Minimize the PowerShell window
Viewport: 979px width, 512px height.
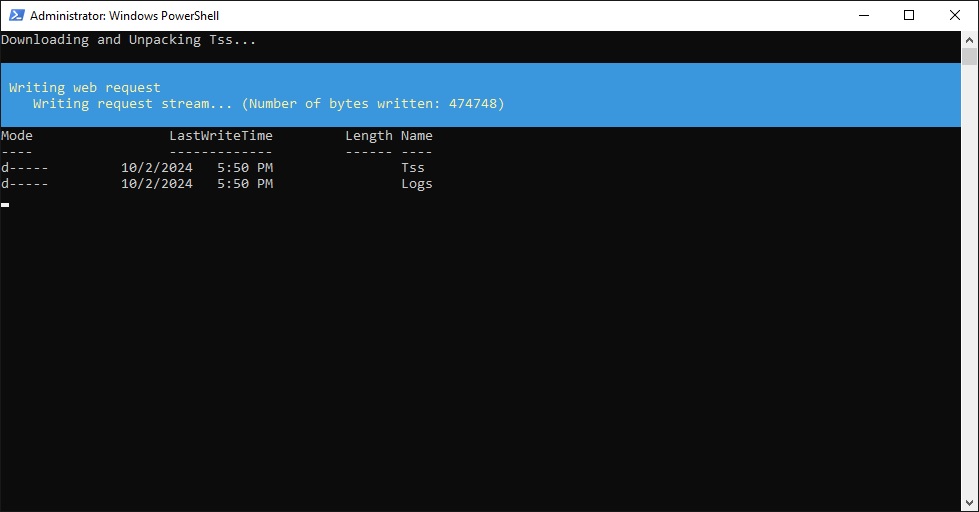click(863, 15)
